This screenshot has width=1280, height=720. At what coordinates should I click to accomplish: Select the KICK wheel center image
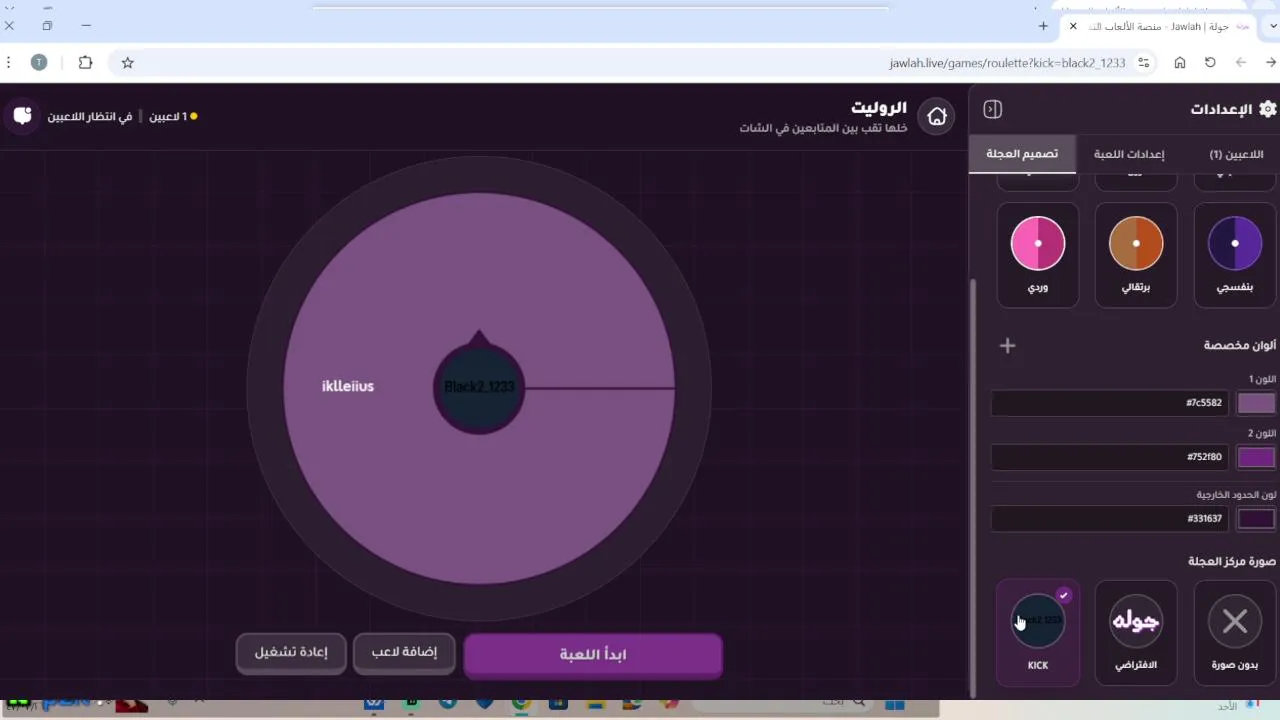[1038, 632]
